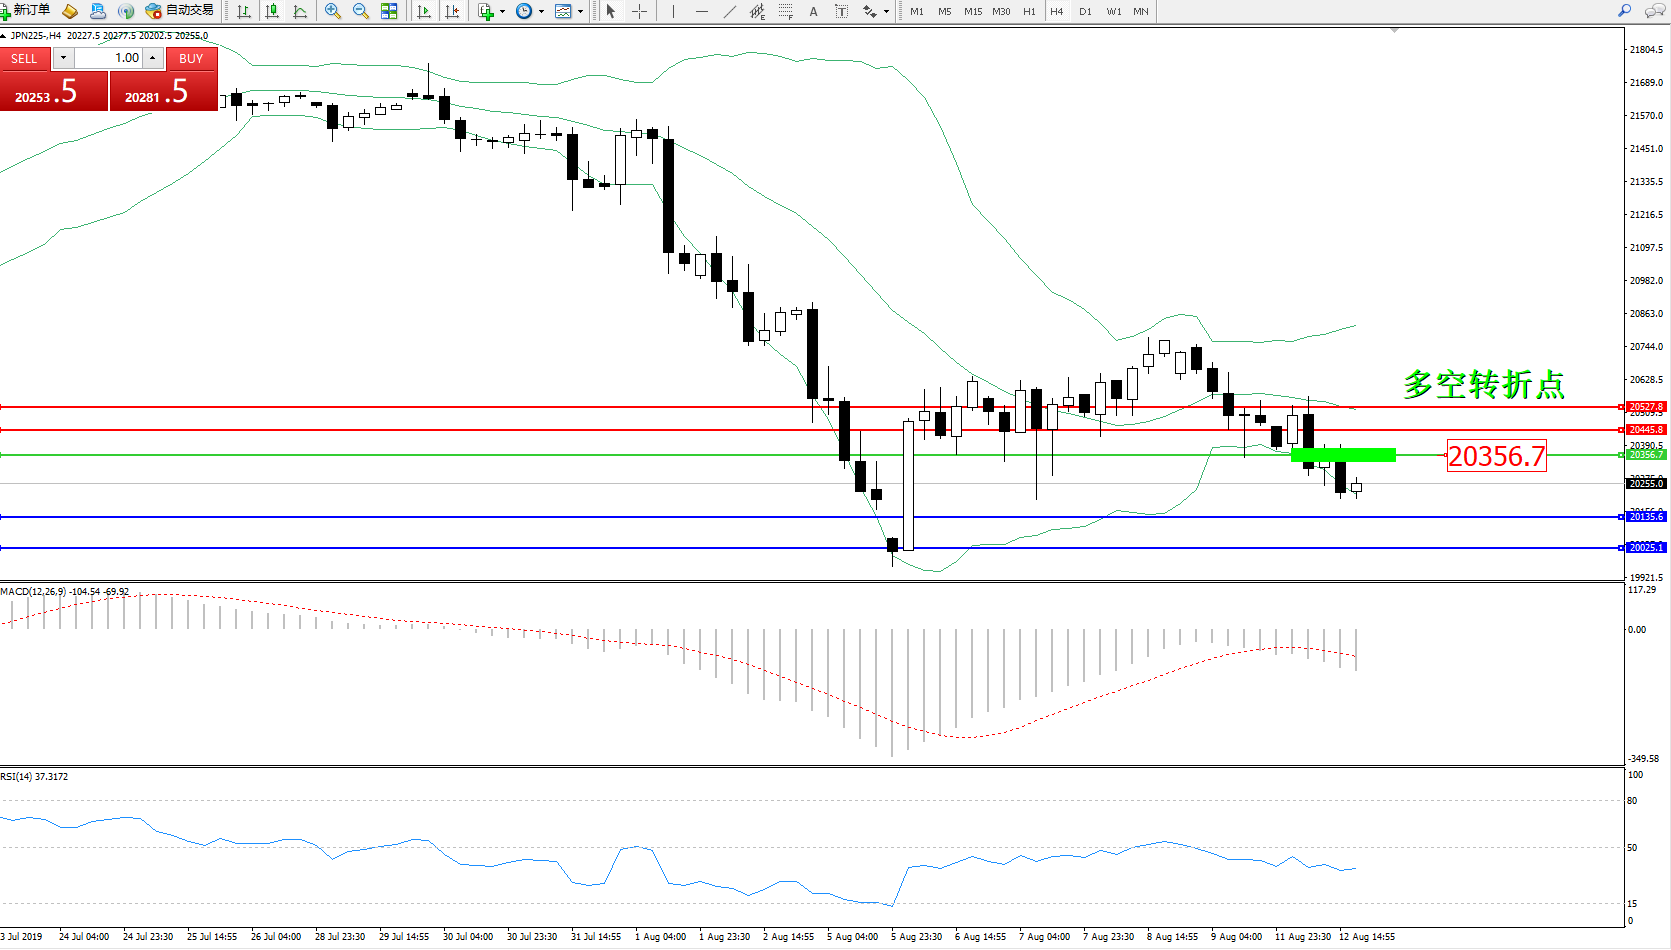Switch chart to candlestick mode

[x=272, y=11]
